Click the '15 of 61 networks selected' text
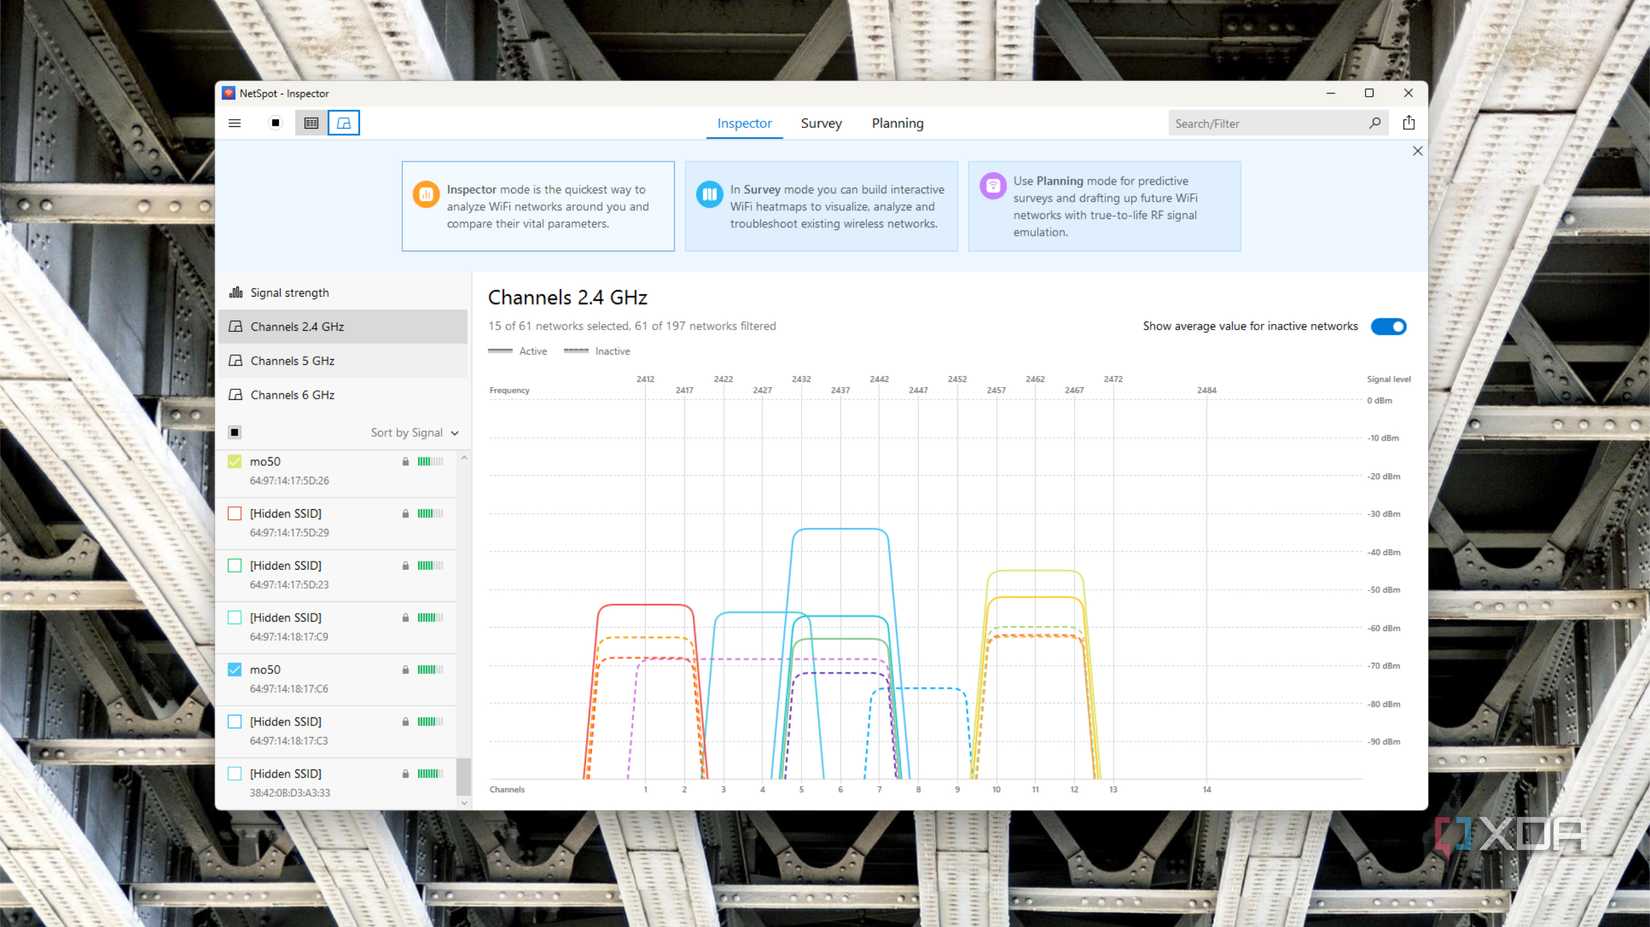This screenshot has height=927, width=1650. (559, 326)
